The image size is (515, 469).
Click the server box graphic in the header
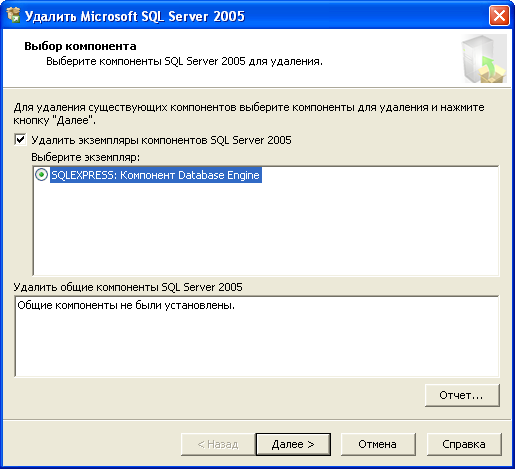point(484,59)
